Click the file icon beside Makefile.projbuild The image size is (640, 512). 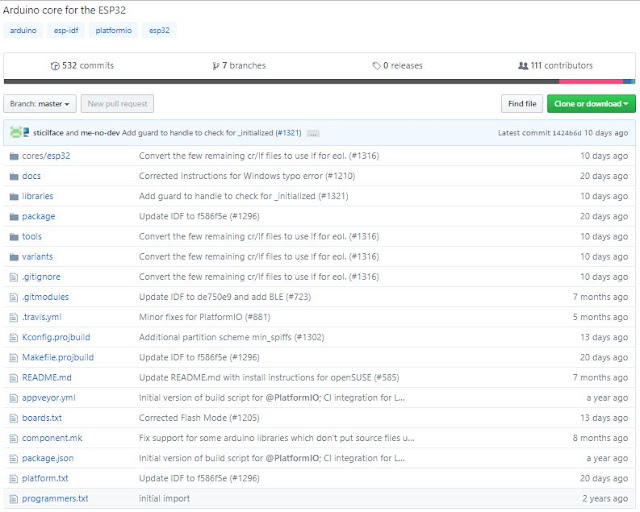tap(14, 358)
